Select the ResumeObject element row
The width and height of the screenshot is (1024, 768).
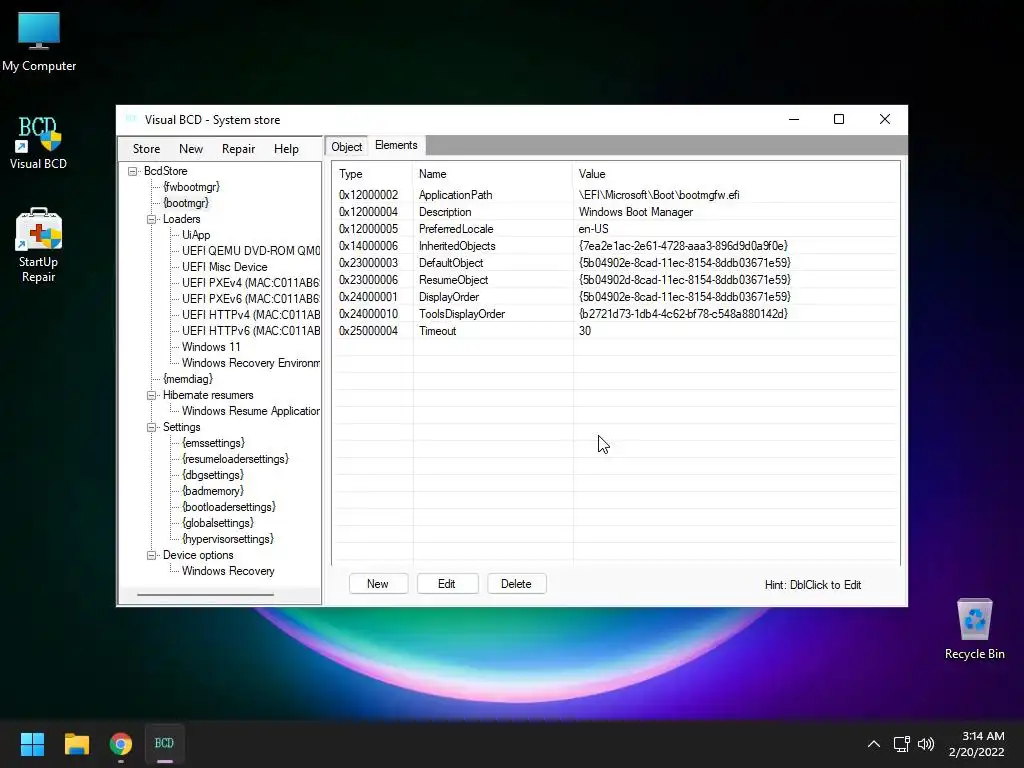[616, 280]
